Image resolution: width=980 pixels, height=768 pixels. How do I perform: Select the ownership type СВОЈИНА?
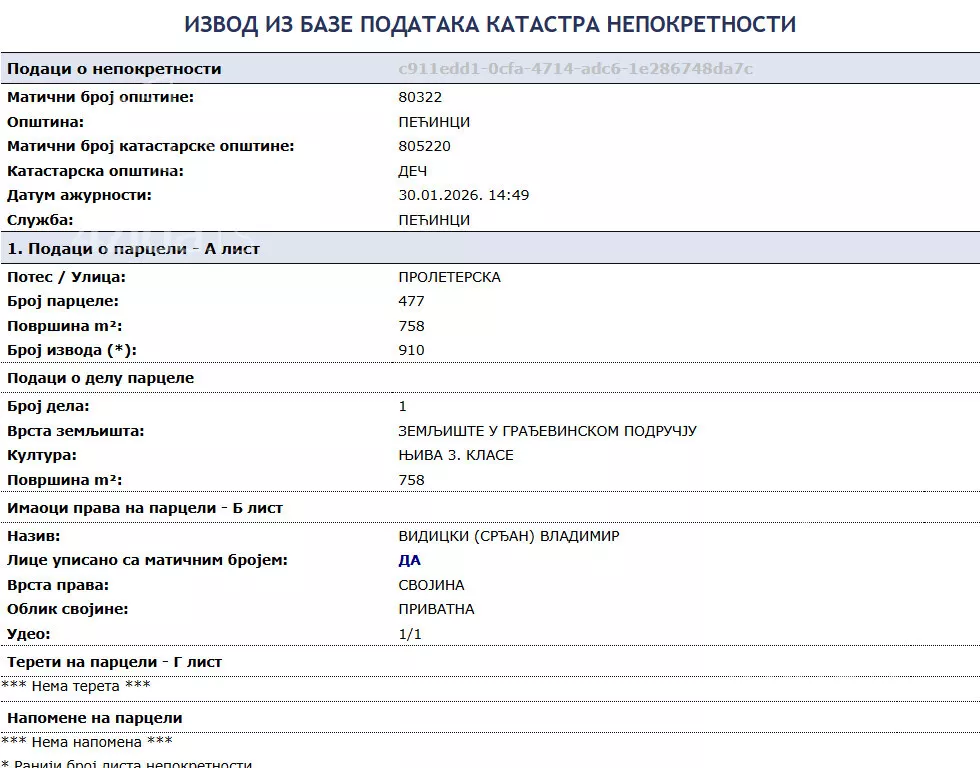click(427, 584)
